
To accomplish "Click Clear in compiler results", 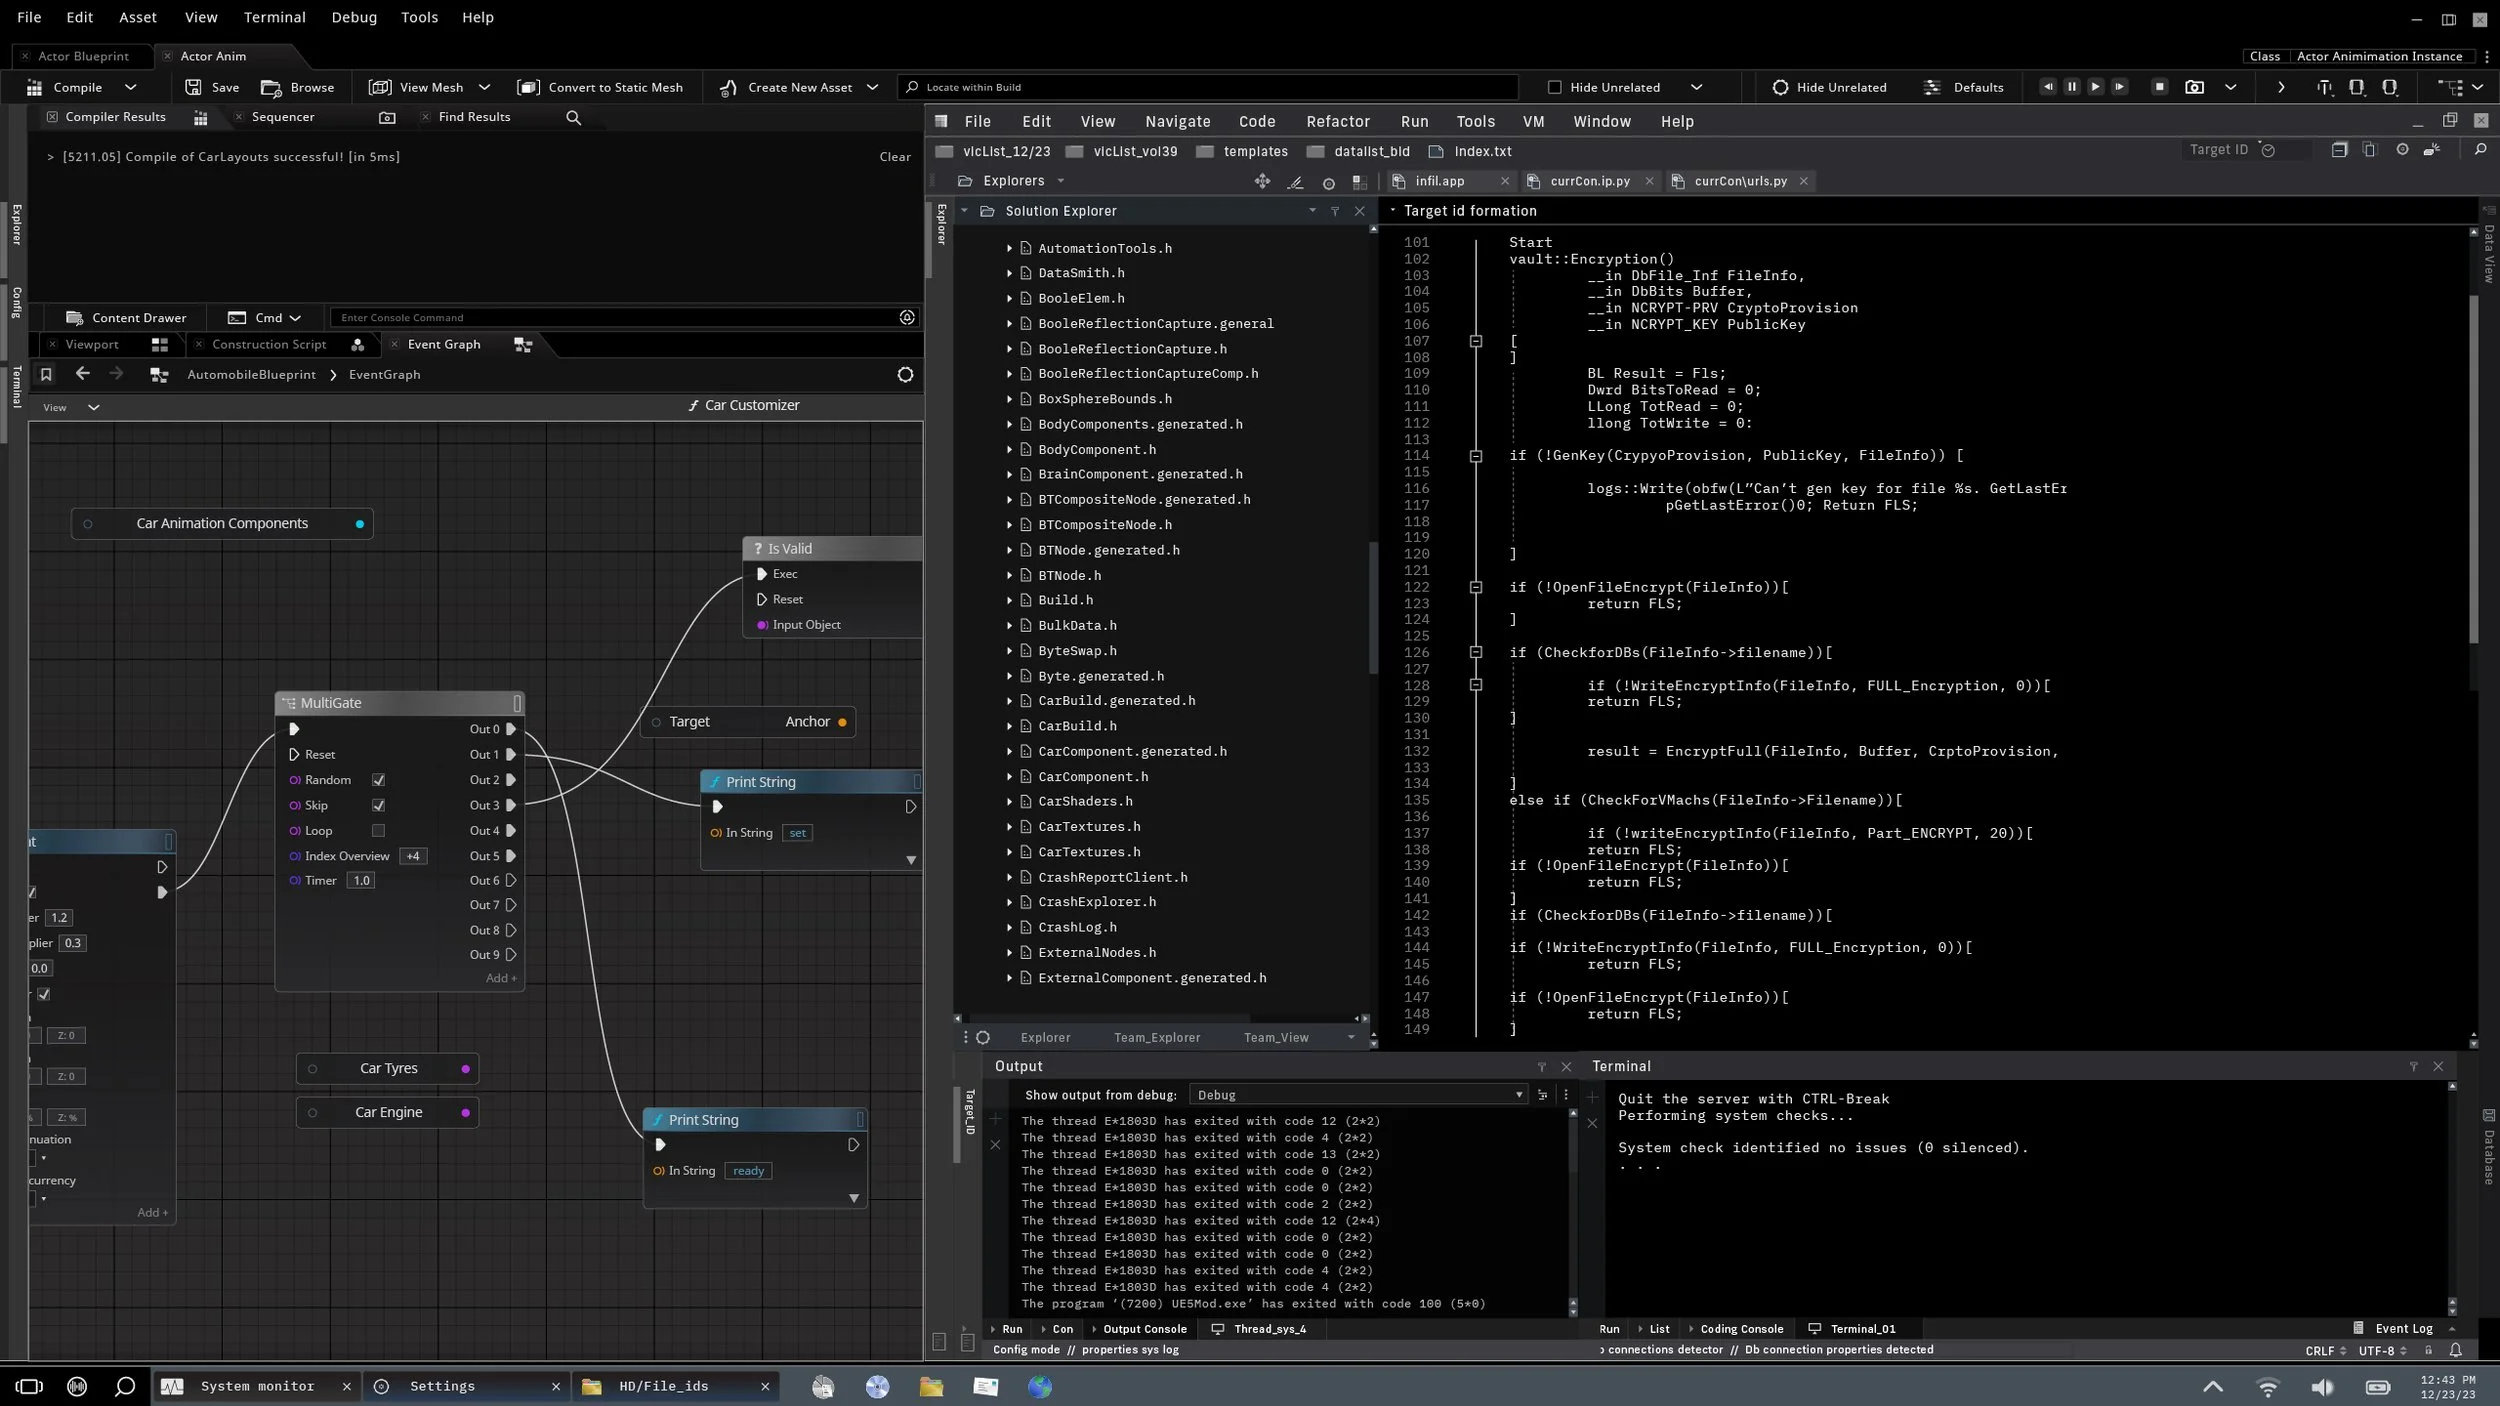I will 894,157.
